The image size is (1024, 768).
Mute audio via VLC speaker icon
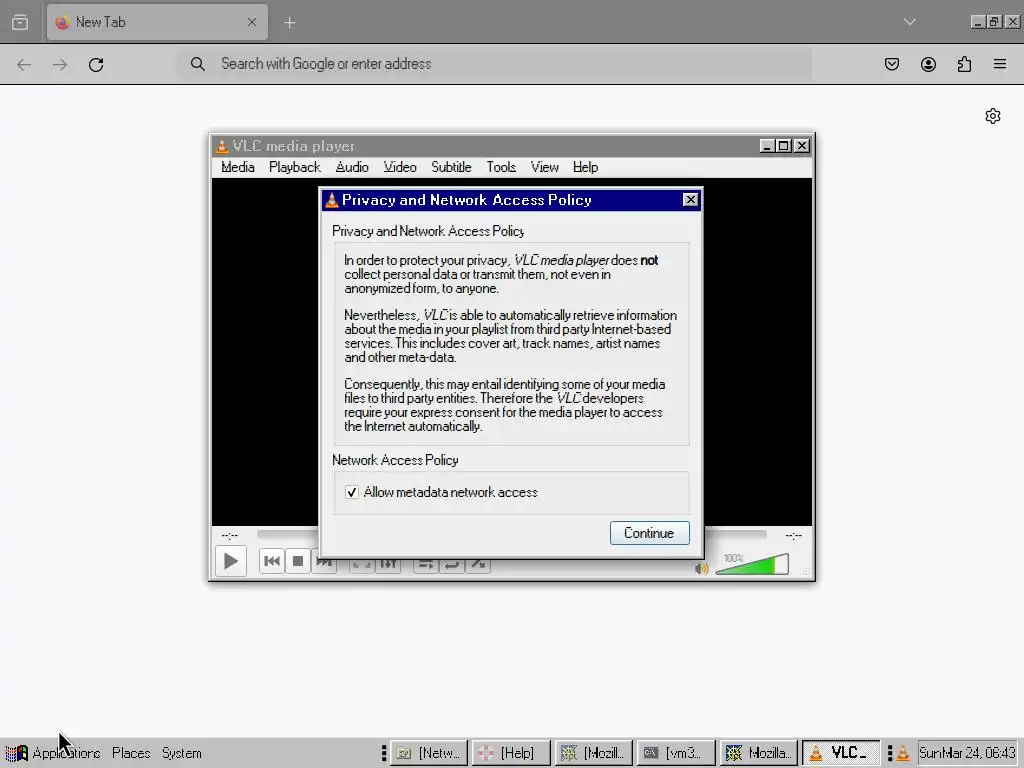pos(701,569)
